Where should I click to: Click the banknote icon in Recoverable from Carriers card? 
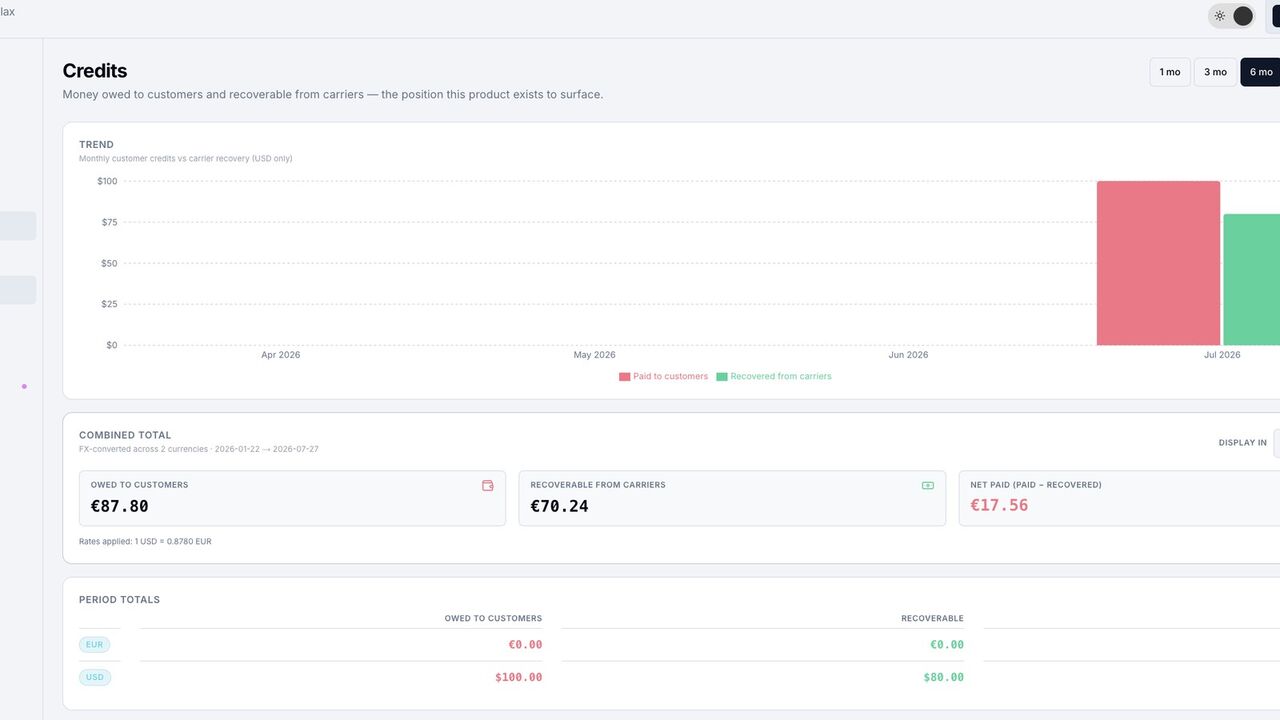[x=928, y=485]
